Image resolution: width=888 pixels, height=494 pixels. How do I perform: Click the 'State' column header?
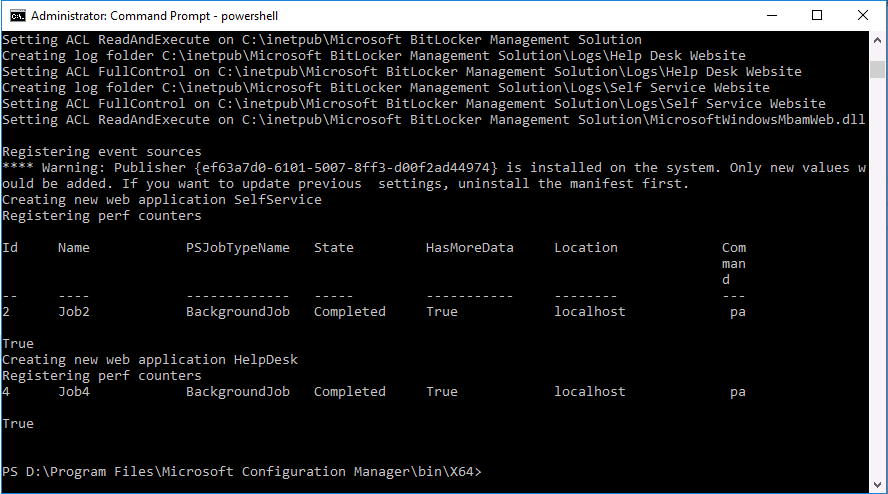(334, 248)
